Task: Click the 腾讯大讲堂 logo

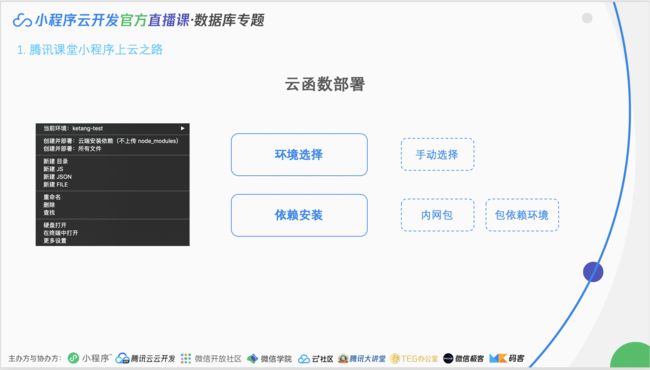Action: pyautogui.click(x=343, y=358)
